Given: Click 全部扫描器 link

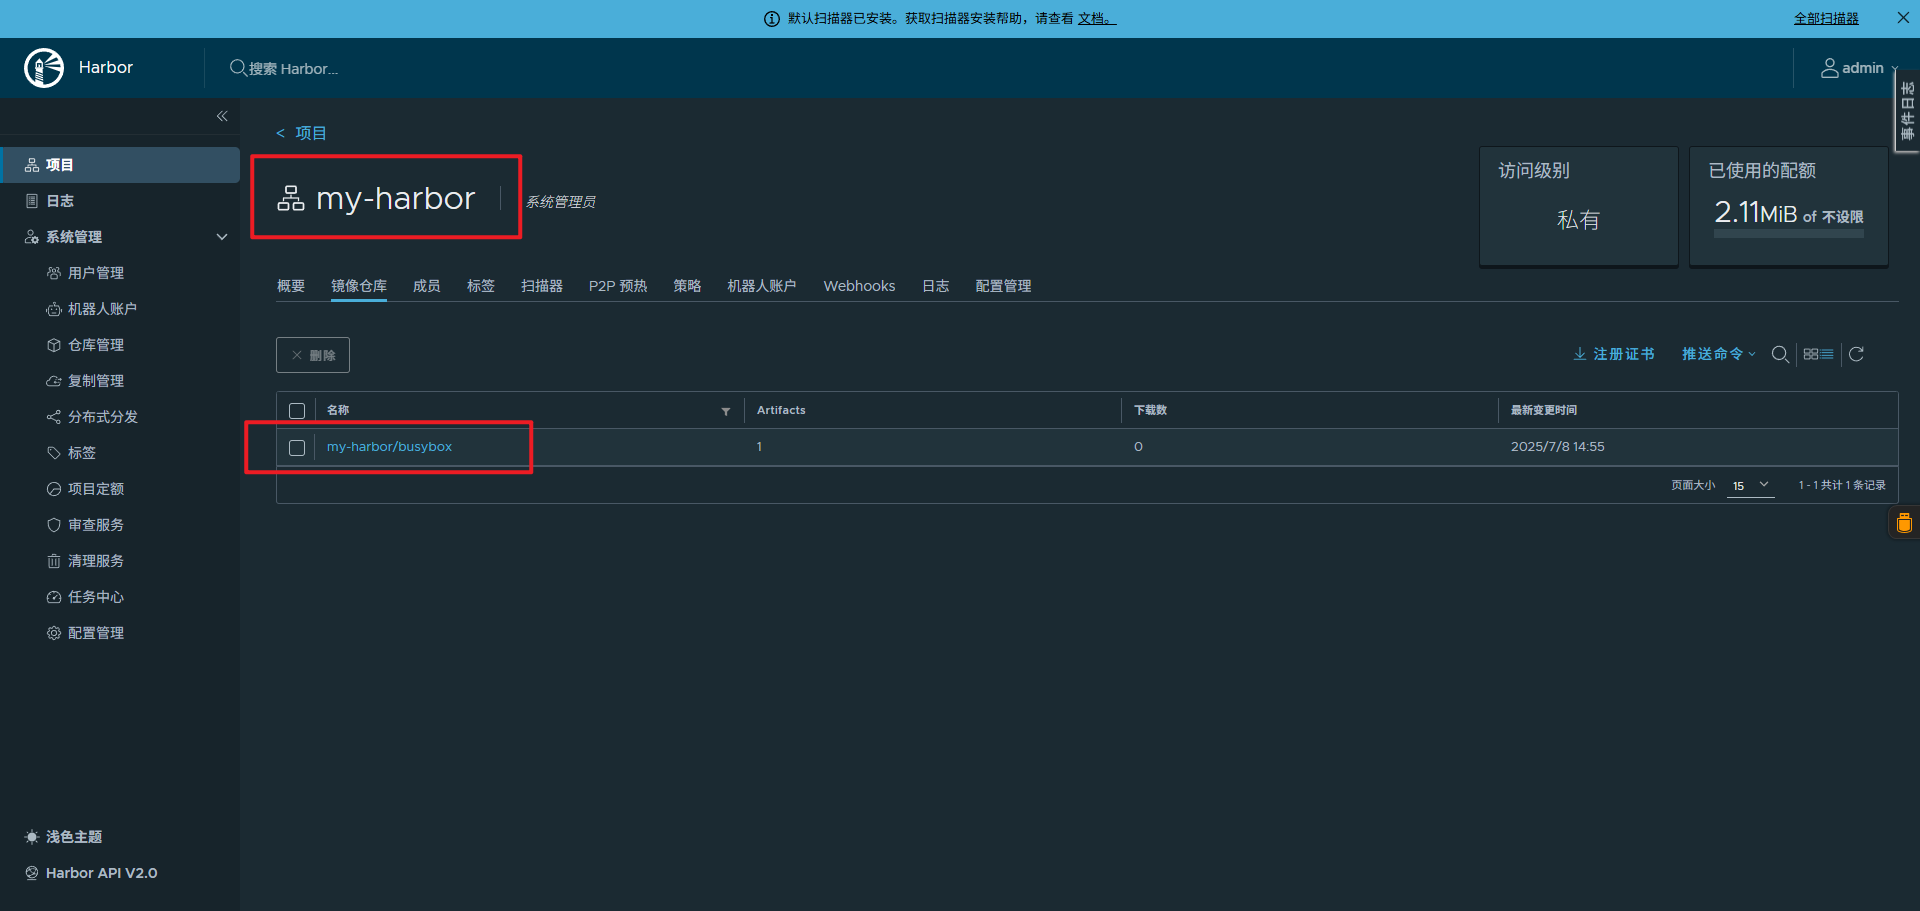Looking at the screenshot, I should 1826,18.
